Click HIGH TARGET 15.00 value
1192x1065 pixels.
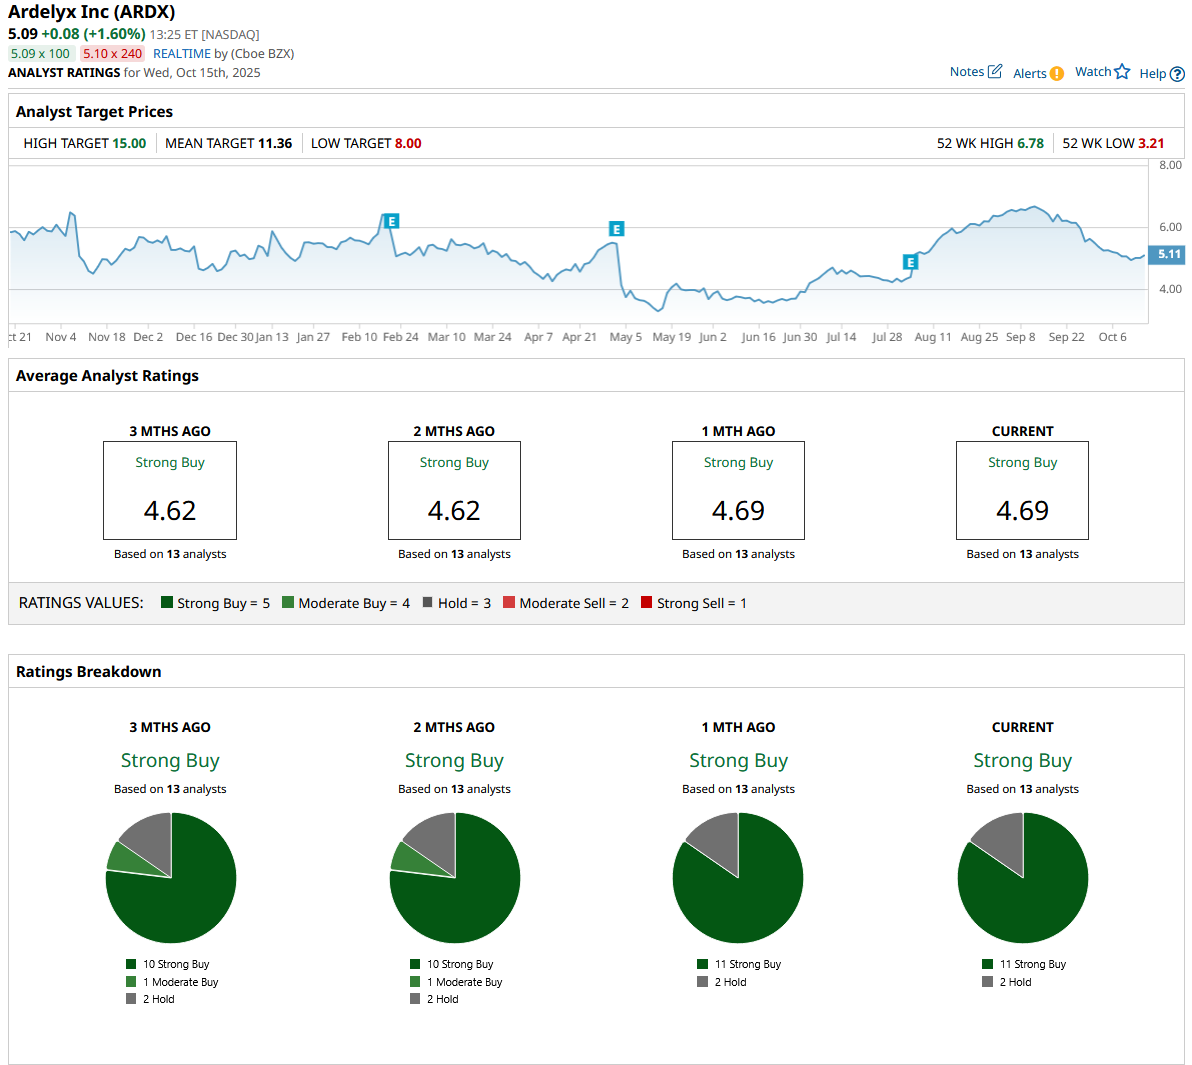(129, 143)
